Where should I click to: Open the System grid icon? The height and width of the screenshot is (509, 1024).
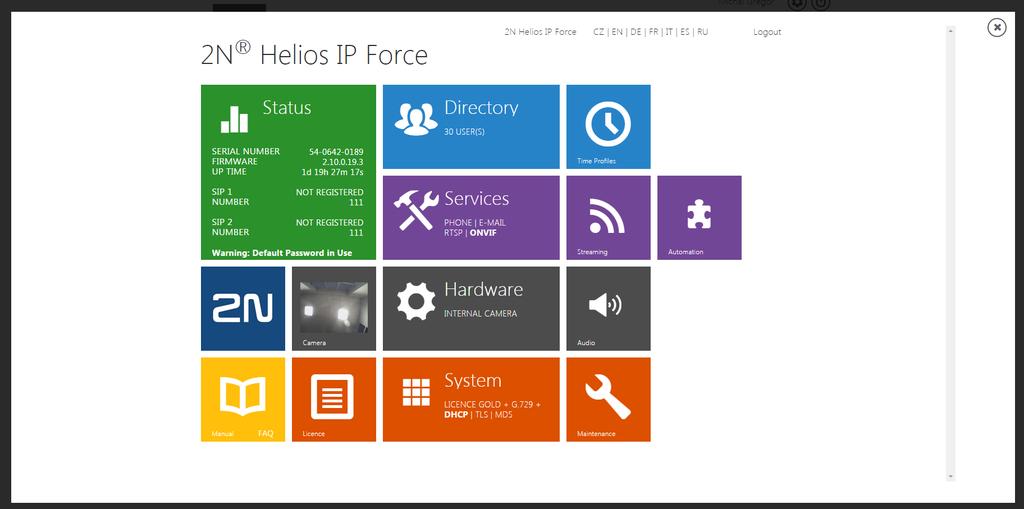416,392
